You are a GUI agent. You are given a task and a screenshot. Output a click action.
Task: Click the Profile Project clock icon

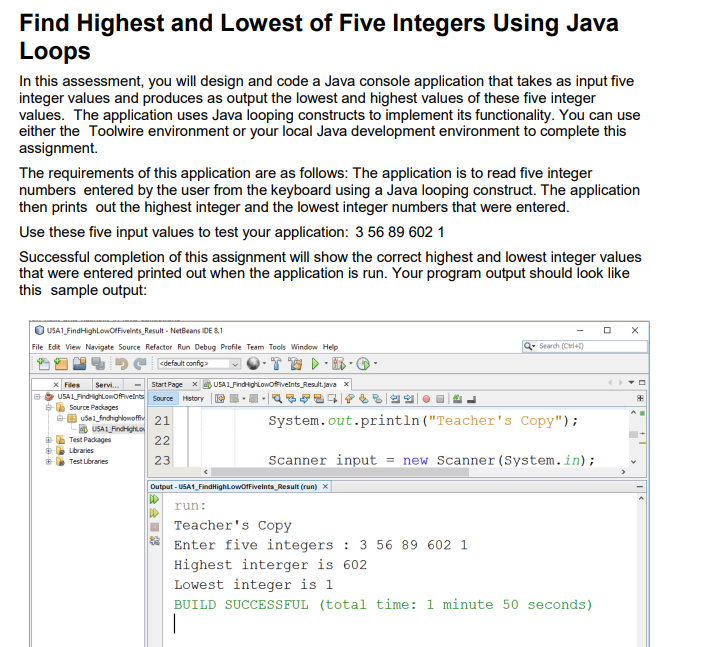pos(363,364)
